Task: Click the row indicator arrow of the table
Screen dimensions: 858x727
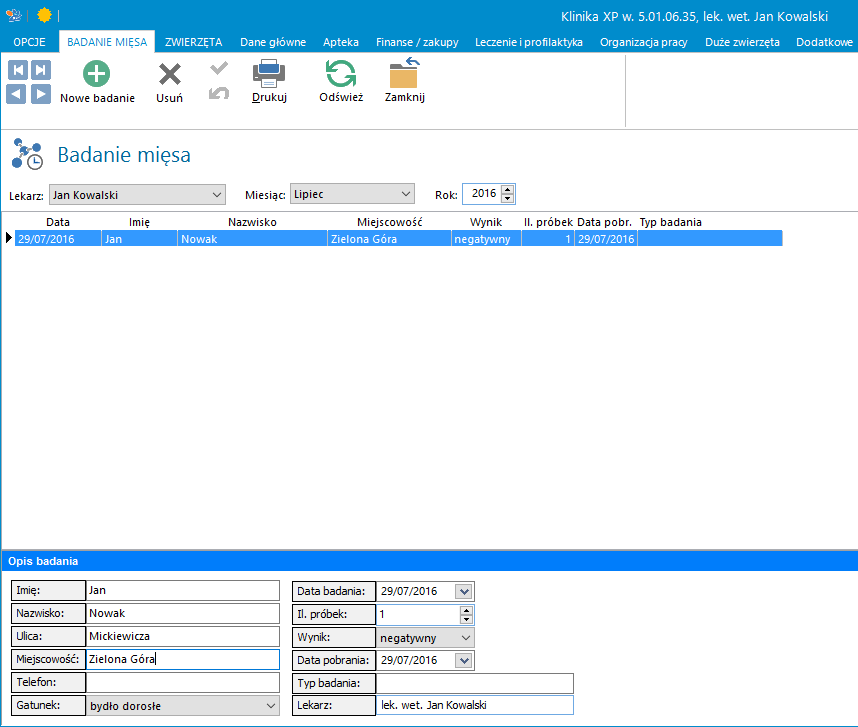Action: click(8, 238)
